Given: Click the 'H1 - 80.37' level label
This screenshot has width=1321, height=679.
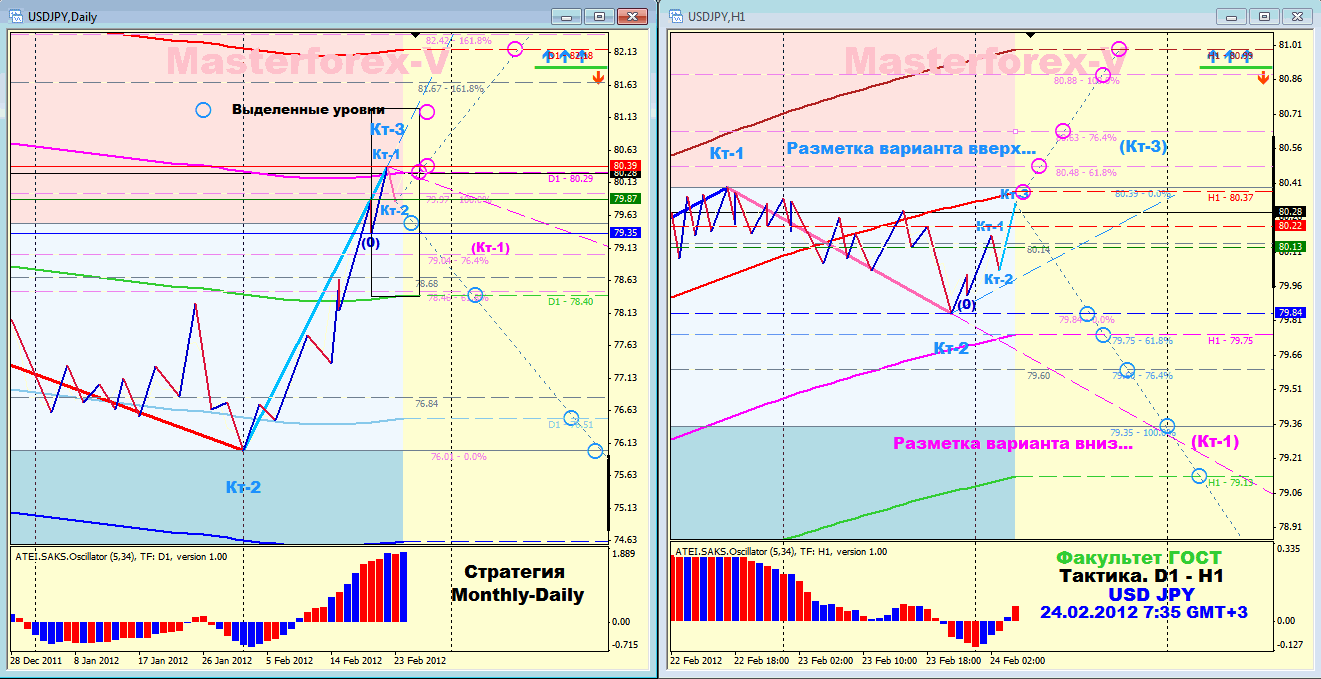Looking at the screenshot, I should point(1231,198).
